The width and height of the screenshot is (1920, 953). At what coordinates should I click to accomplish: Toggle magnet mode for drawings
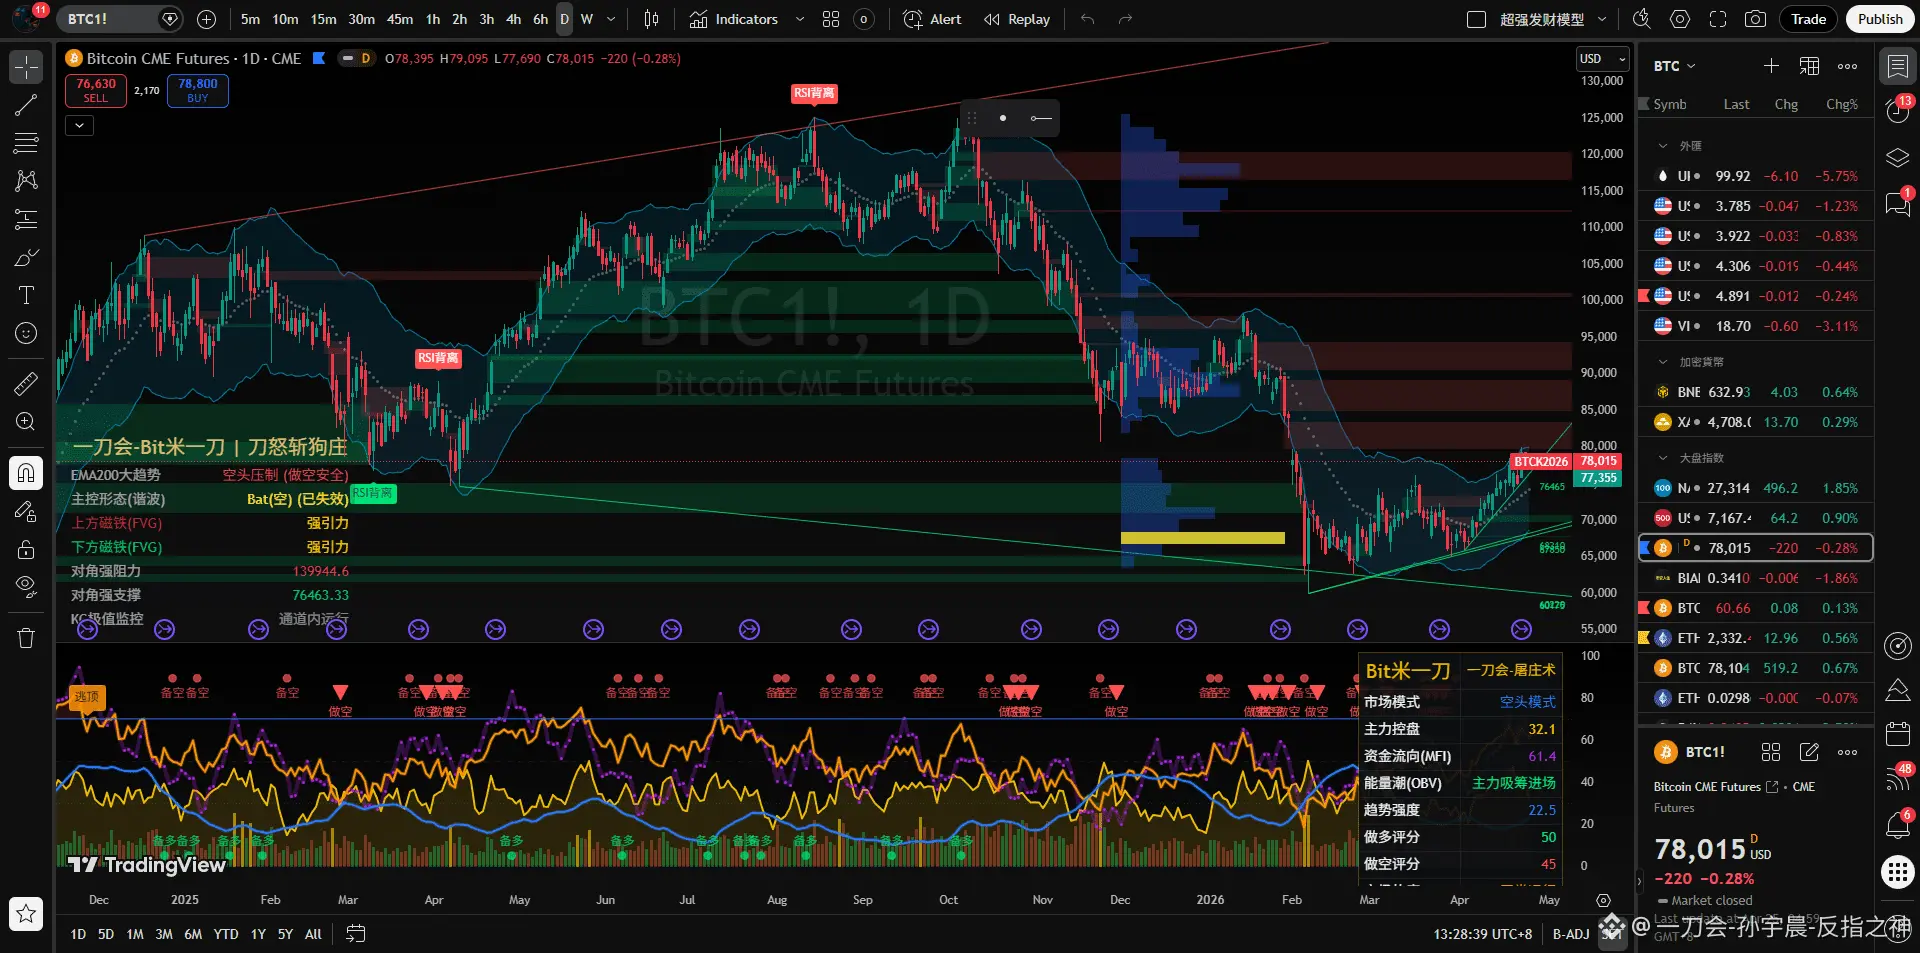(26, 473)
